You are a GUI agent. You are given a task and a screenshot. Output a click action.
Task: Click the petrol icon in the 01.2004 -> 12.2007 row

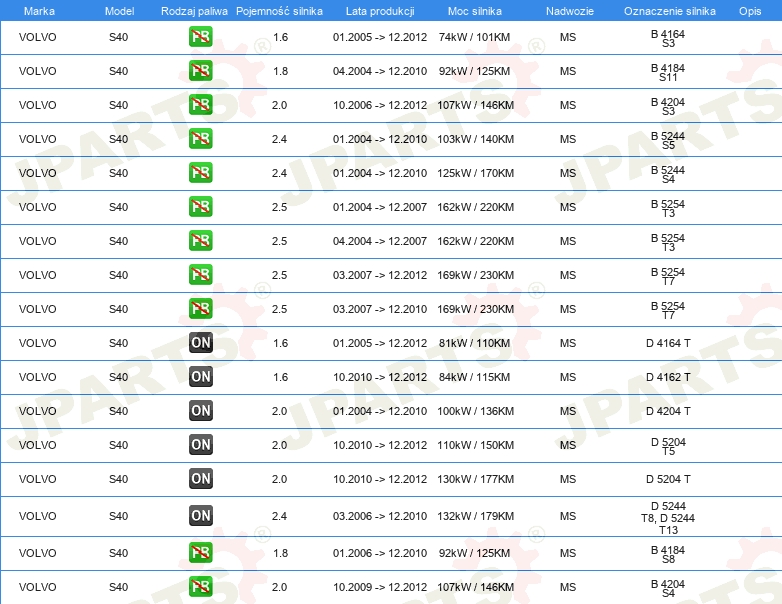click(200, 206)
